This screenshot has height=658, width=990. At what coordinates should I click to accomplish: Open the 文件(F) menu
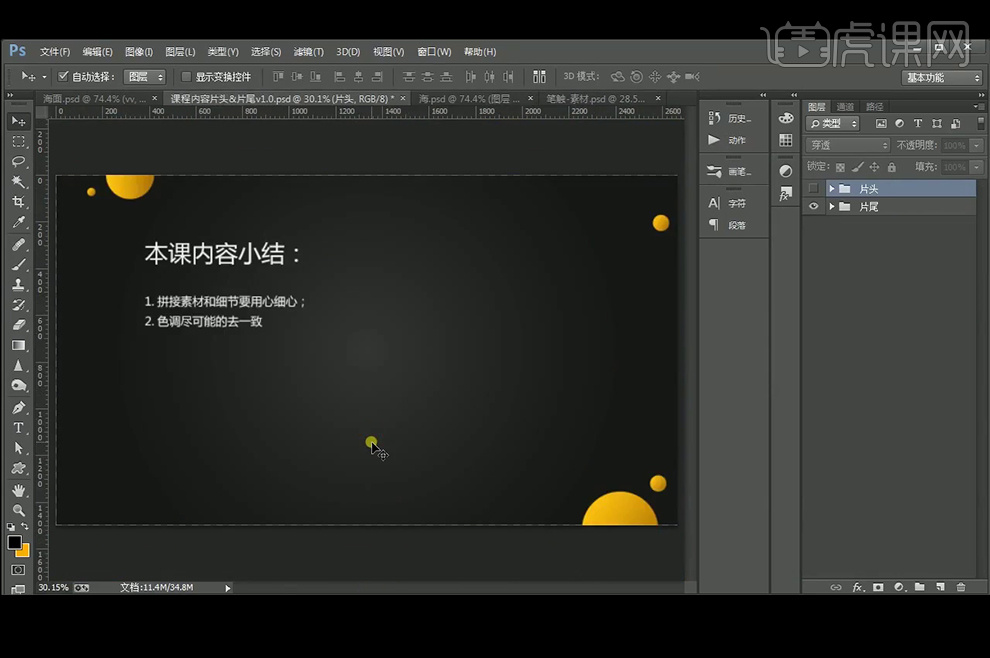(55, 52)
